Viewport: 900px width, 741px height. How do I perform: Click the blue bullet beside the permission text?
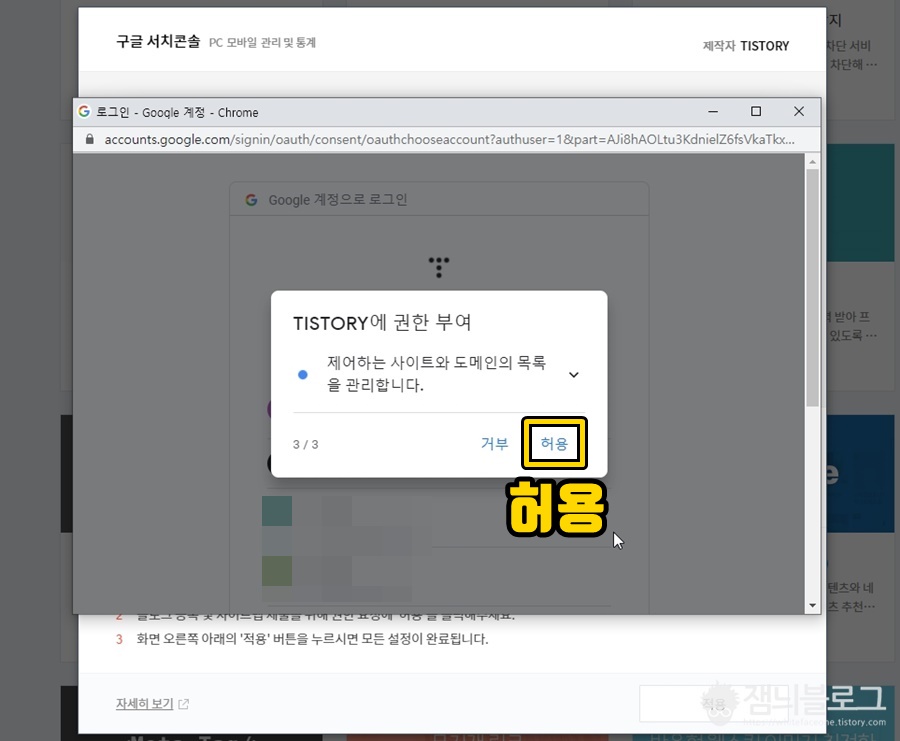pos(302,375)
